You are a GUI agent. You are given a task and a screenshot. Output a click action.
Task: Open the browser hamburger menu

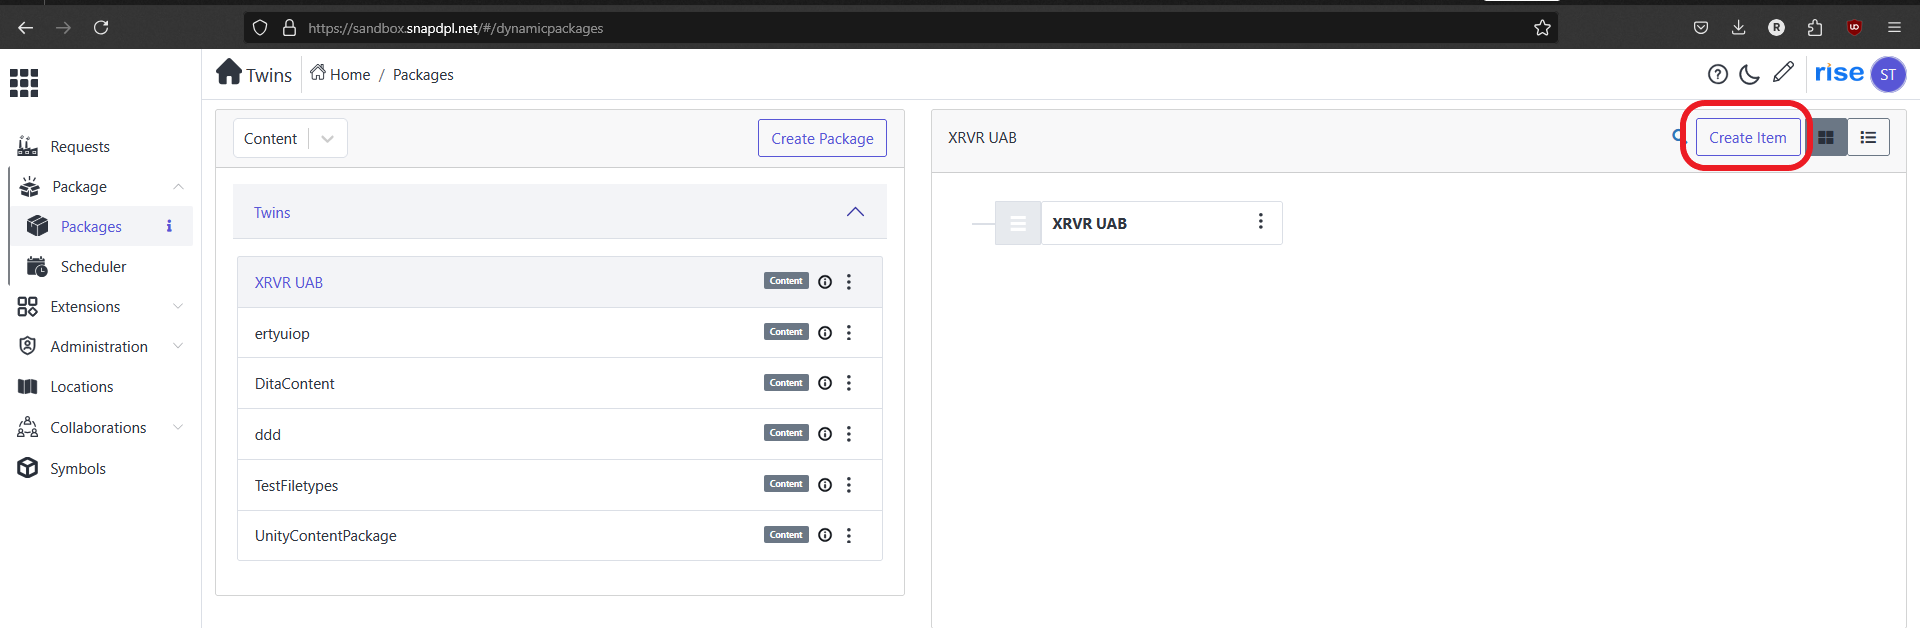pyautogui.click(x=1894, y=28)
